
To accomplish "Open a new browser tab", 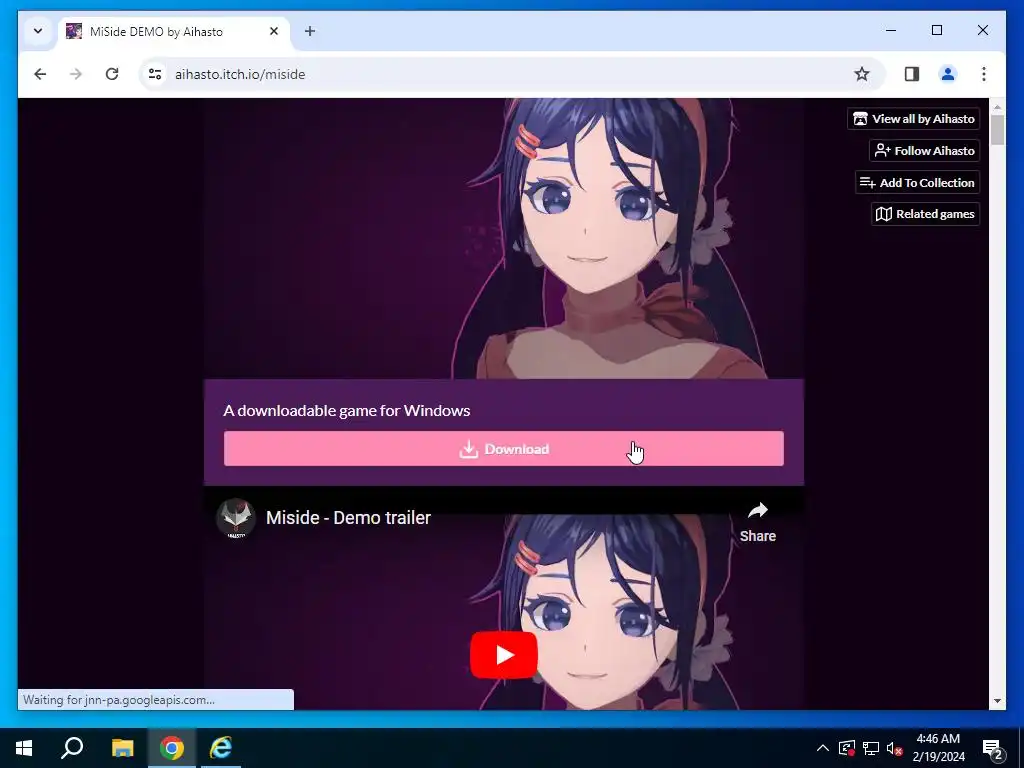I will (x=310, y=31).
